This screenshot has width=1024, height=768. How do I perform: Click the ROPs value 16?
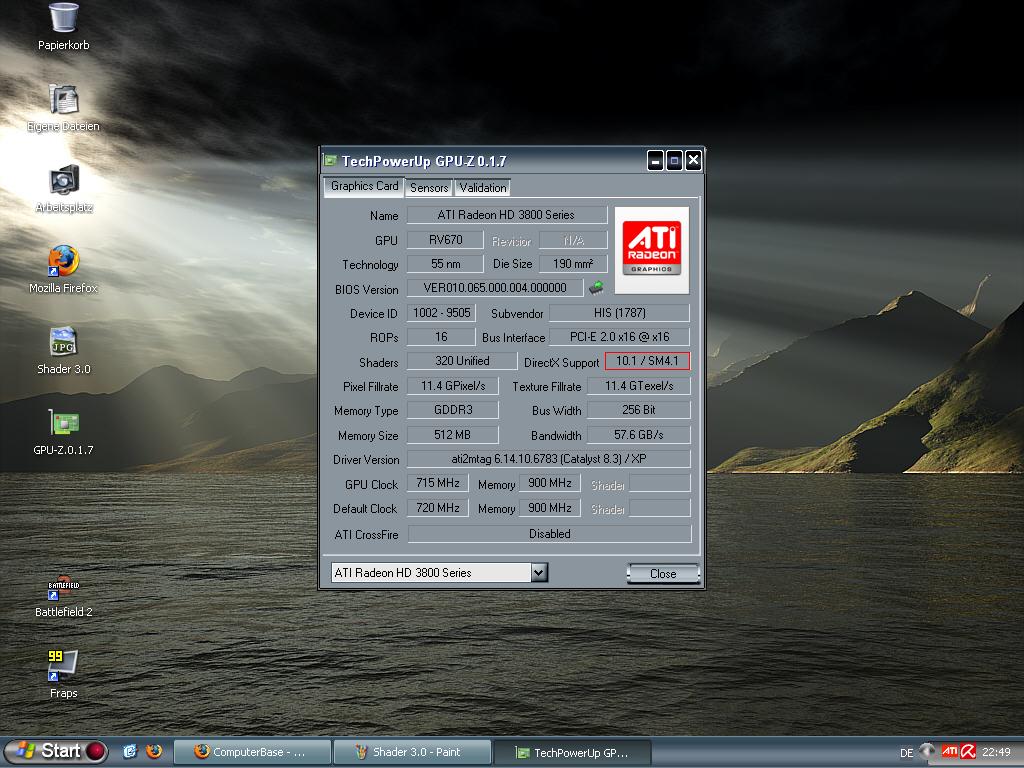point(441,337)
